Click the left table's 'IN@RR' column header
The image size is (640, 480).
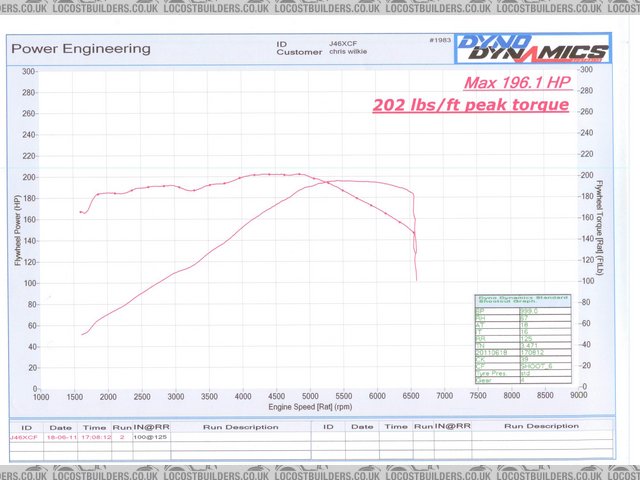pos(151,427)
